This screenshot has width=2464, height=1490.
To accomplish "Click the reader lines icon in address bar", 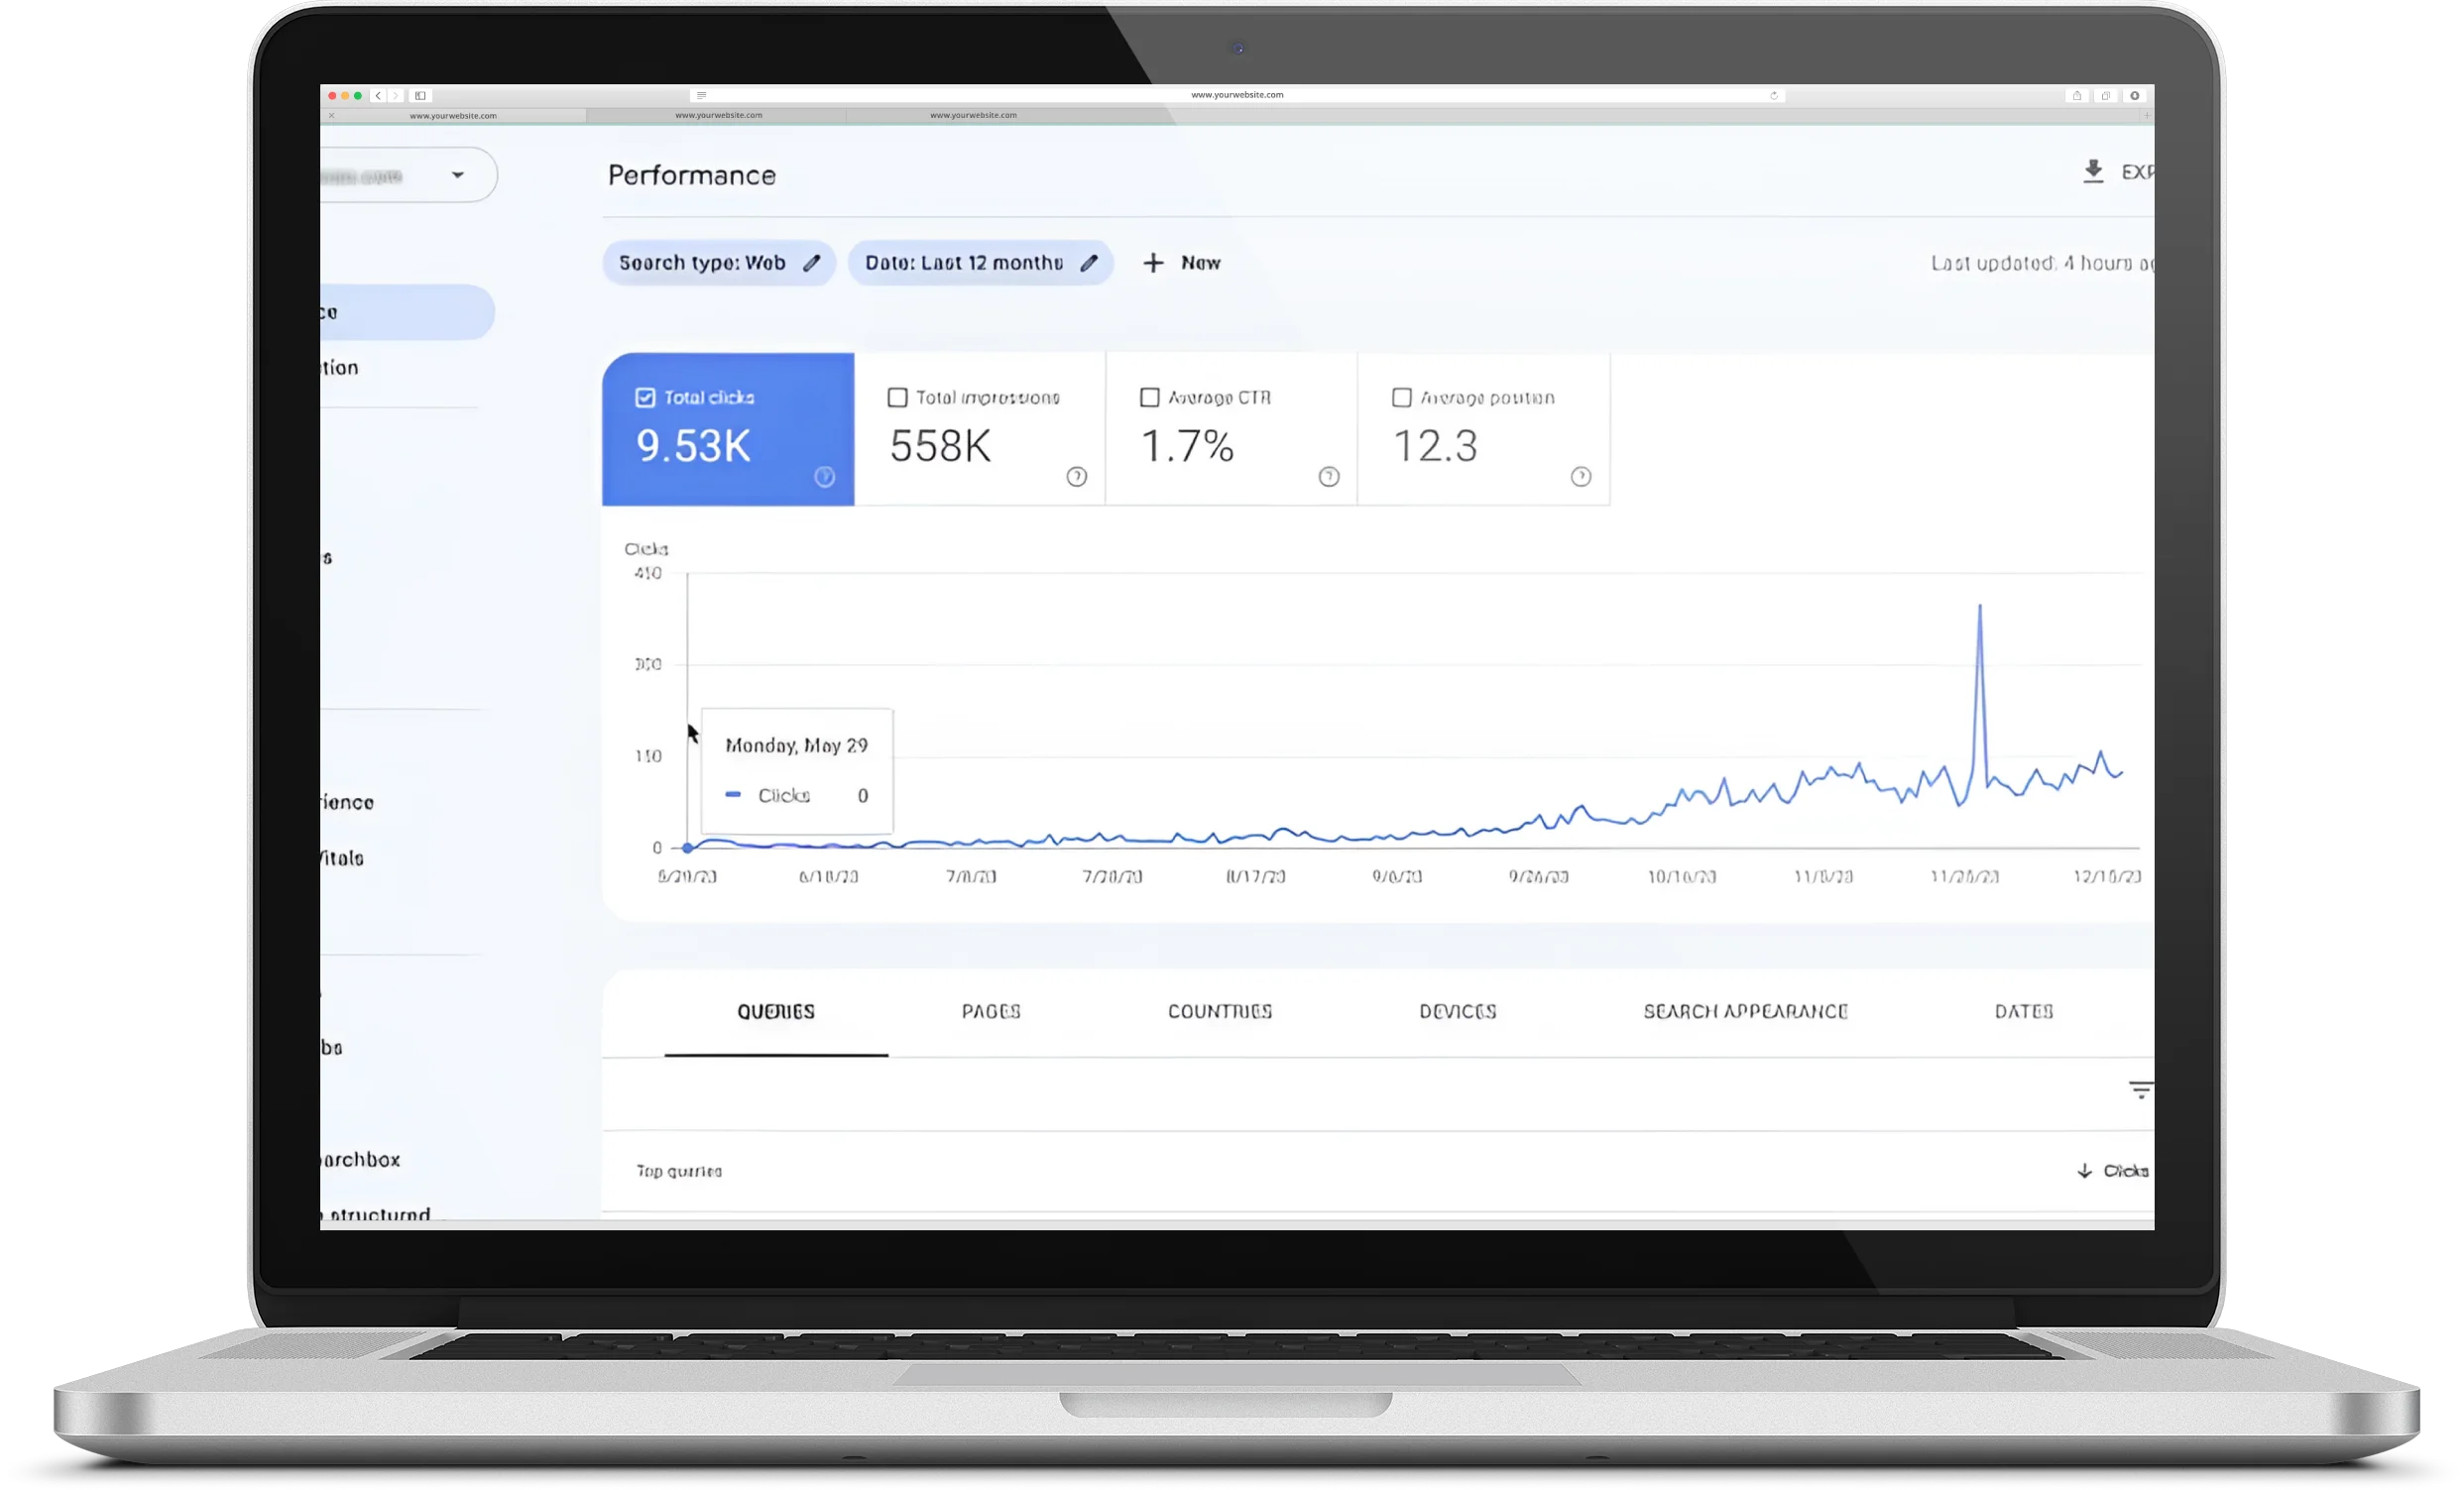I will tap(702, 96).
